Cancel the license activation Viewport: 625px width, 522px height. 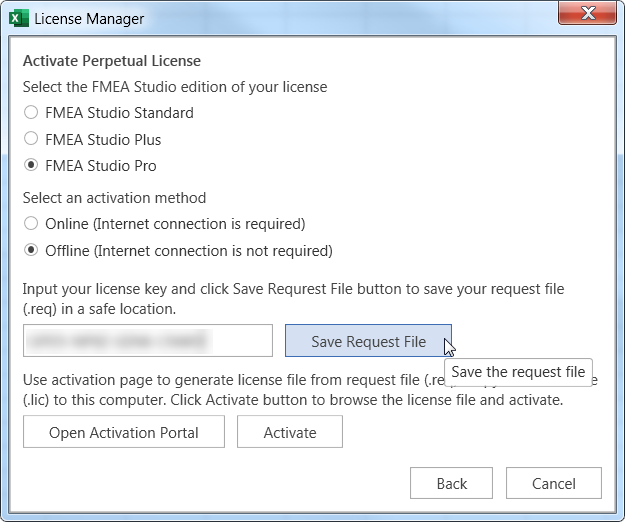click(x=554, y=483)
